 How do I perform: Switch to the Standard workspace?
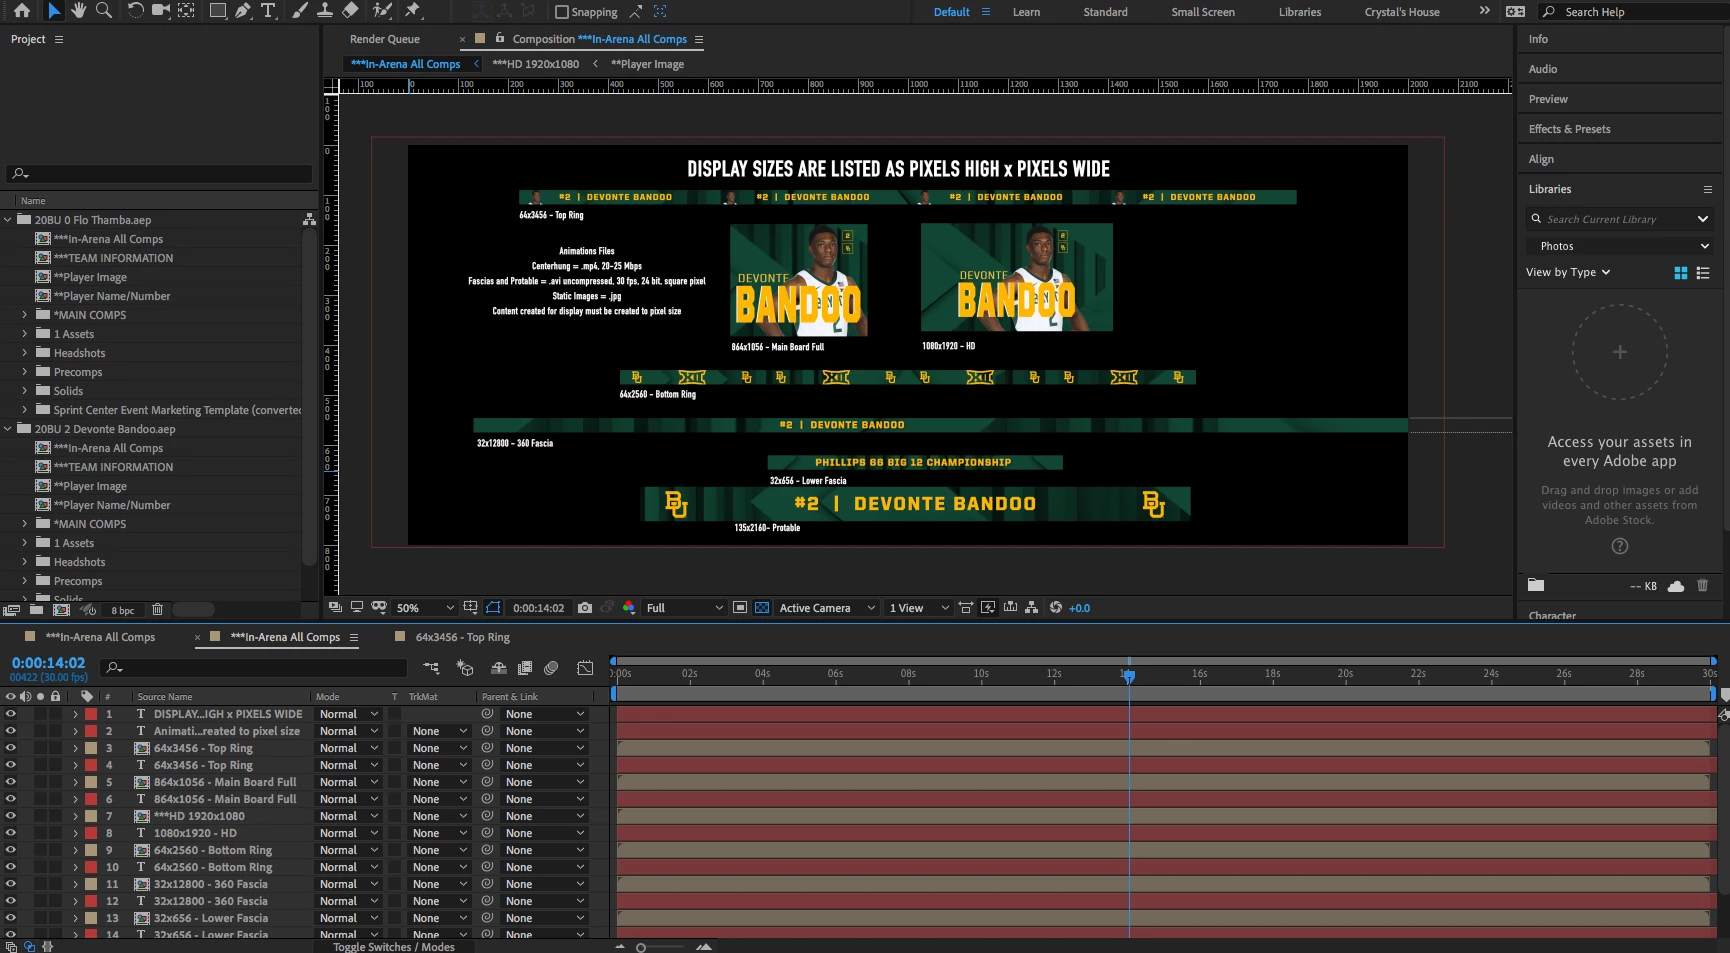tap(1105, 12)
